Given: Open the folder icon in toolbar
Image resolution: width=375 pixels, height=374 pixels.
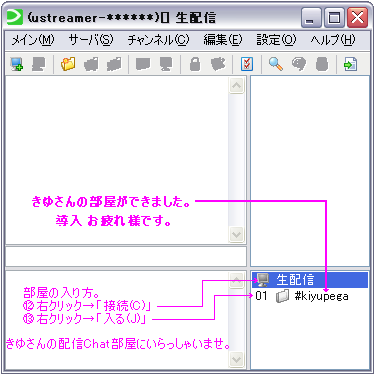Looking at the screenshot, I should [68, 64].
